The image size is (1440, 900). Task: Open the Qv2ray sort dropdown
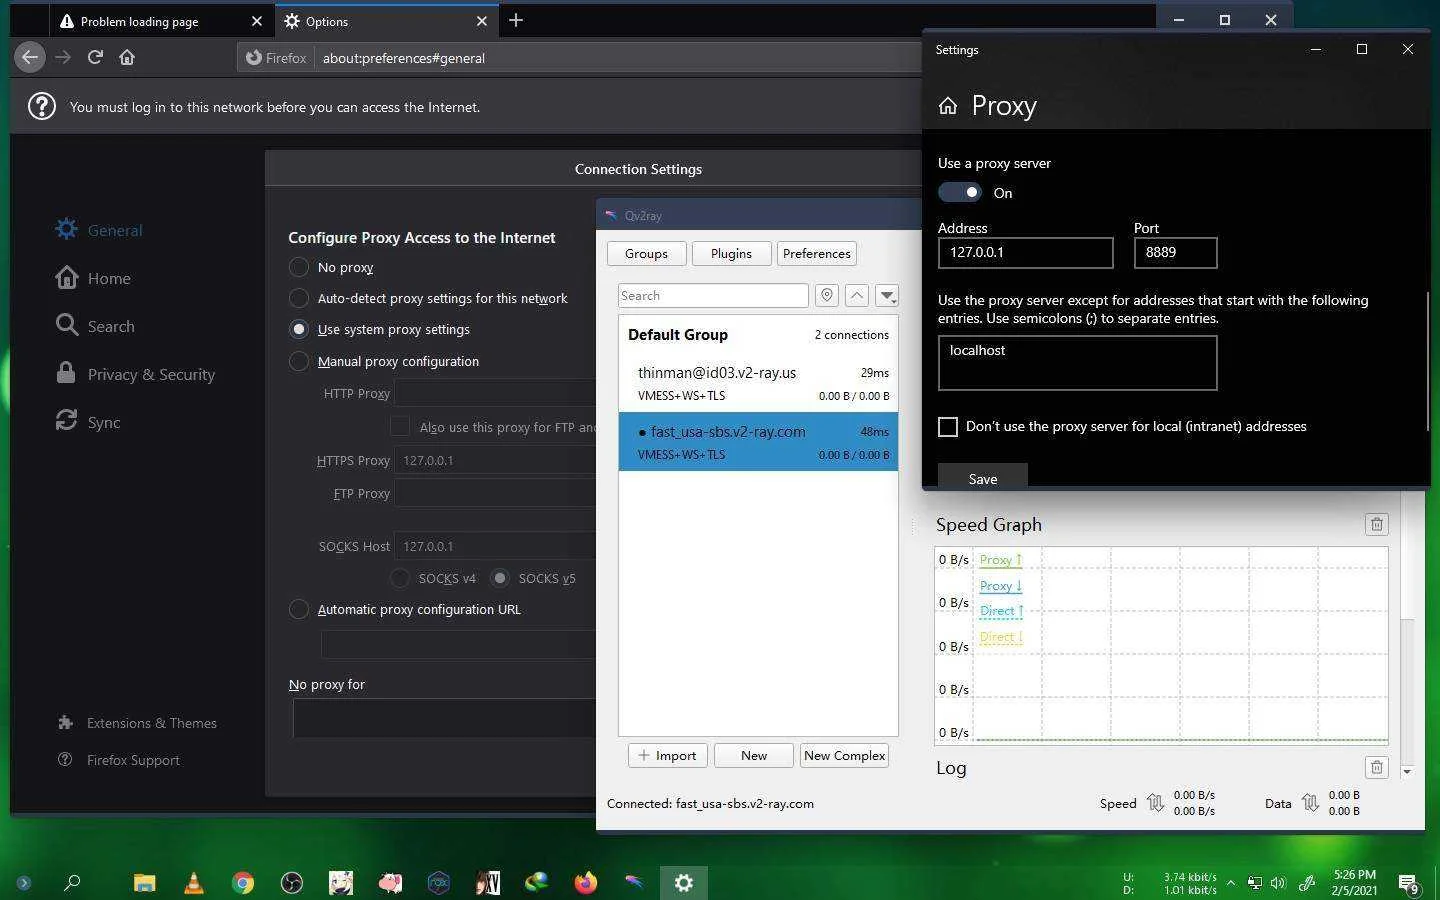tap(887, 295)
